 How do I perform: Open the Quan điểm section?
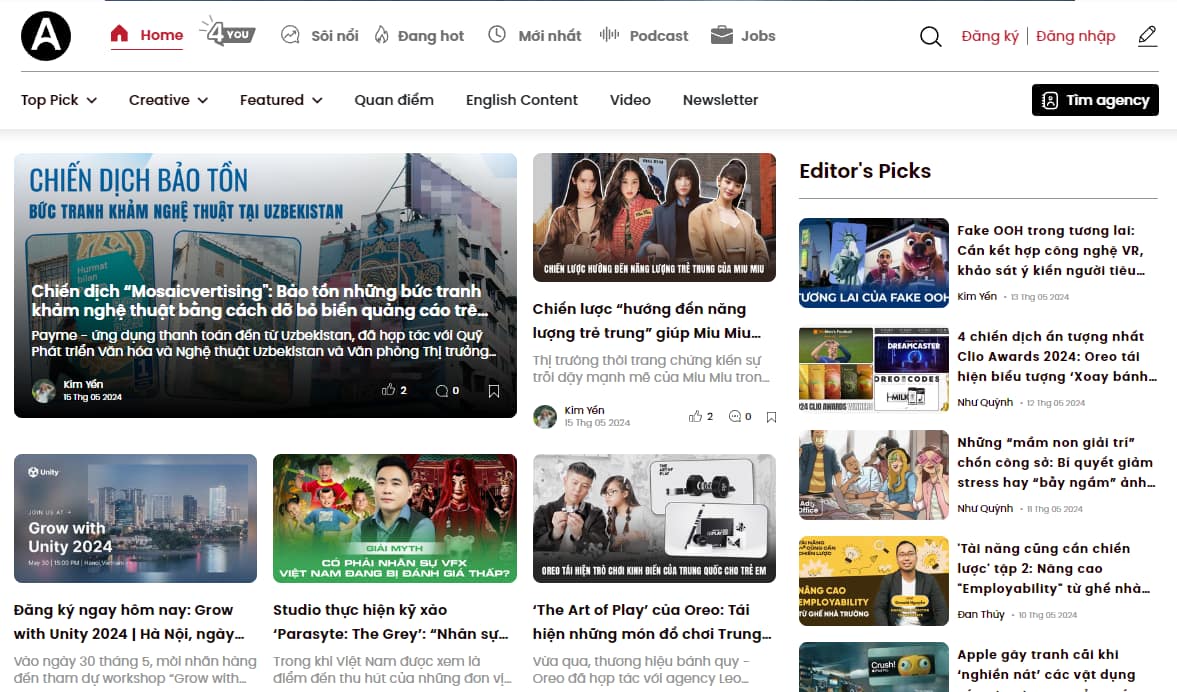(x=394, y=100)
